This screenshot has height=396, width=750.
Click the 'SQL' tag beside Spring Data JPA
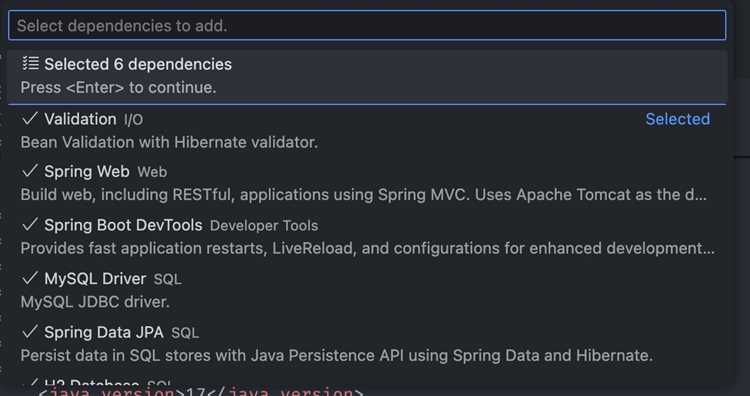pyautogui.click(x=185, y=332)
